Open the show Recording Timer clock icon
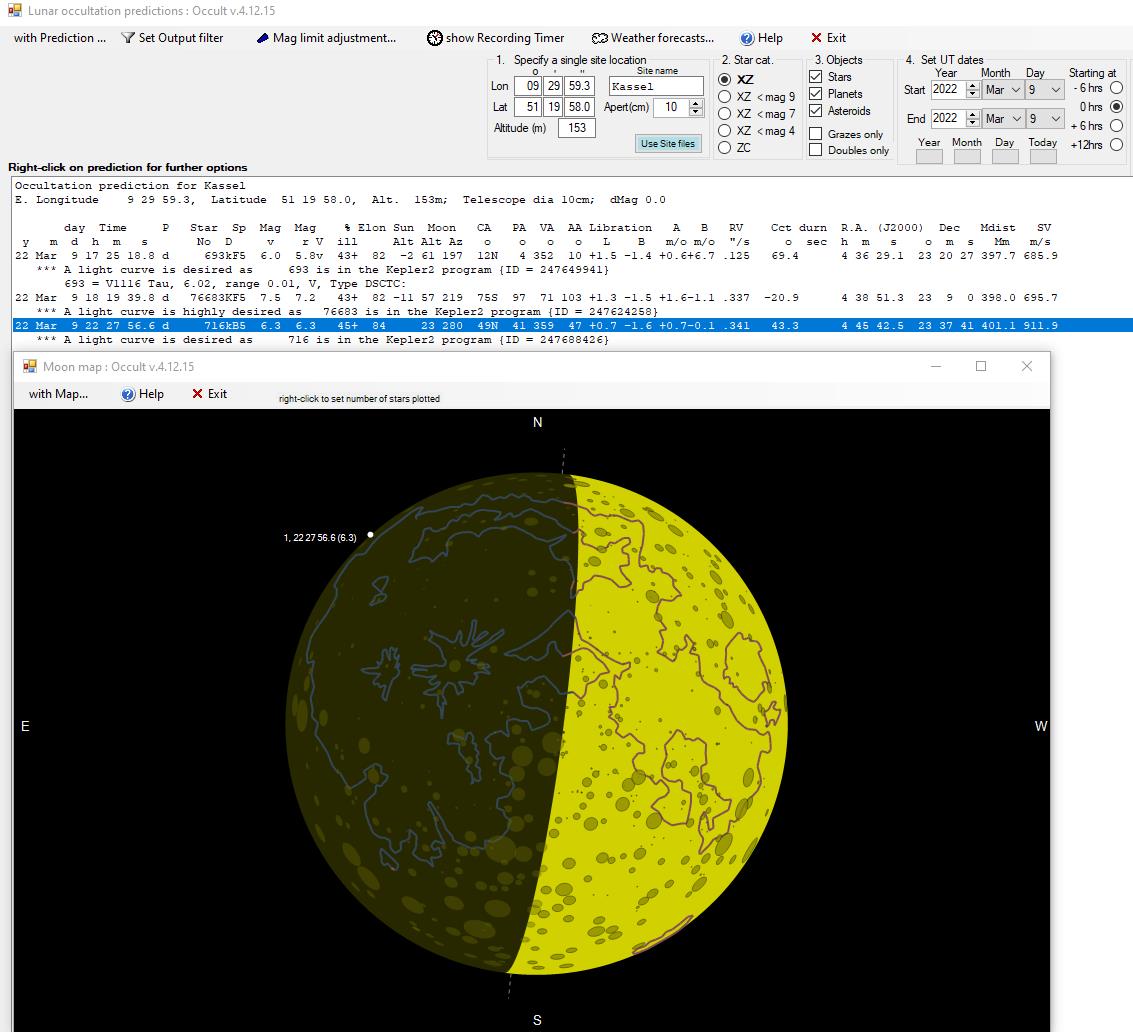The height and width of the screenshot is (1032, 1133). click(435, 38)
